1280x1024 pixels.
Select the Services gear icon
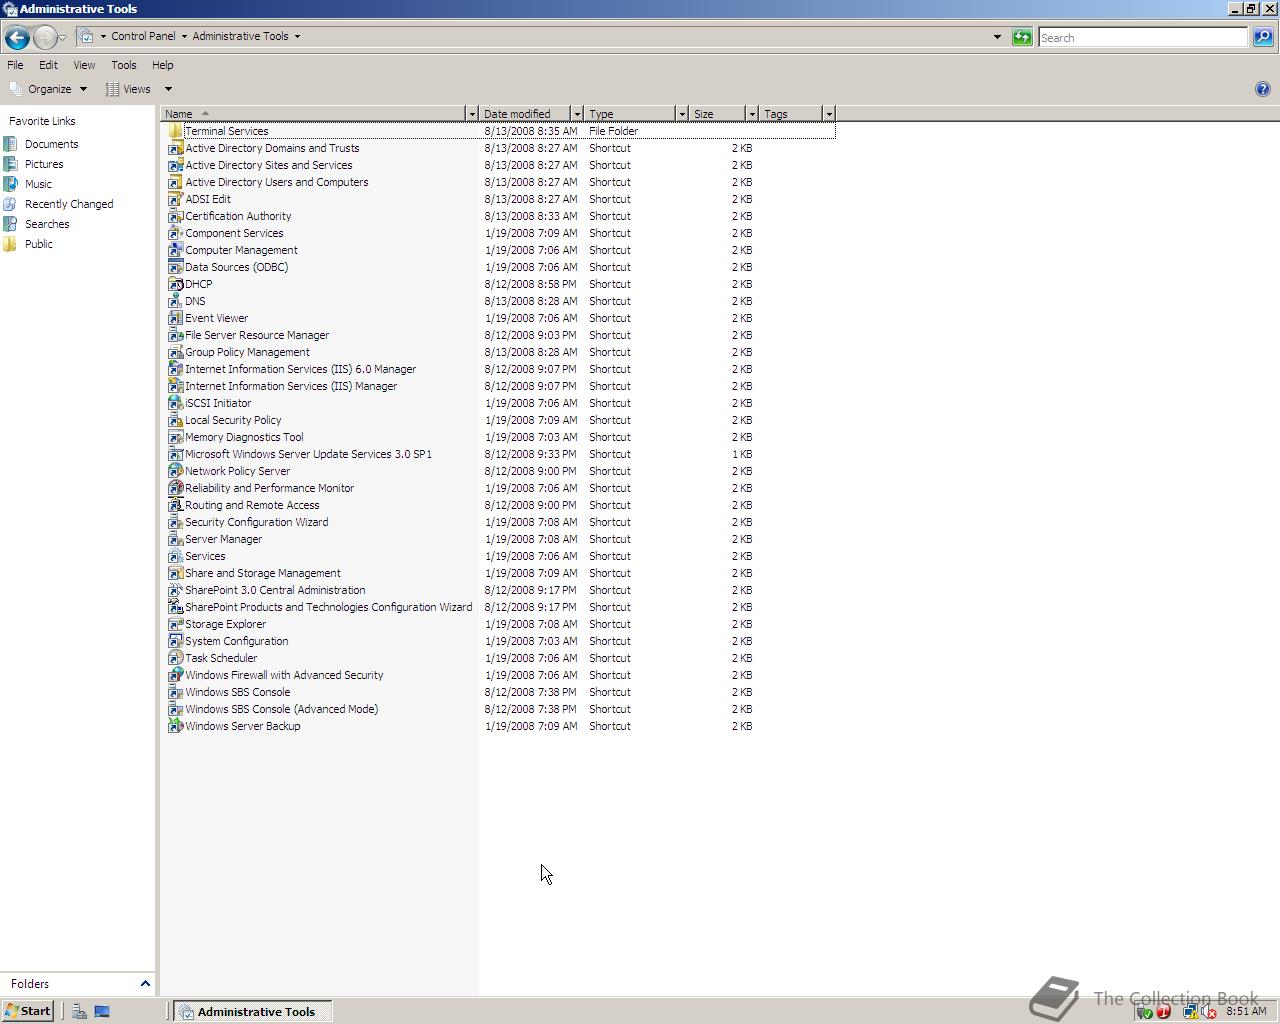175,556
